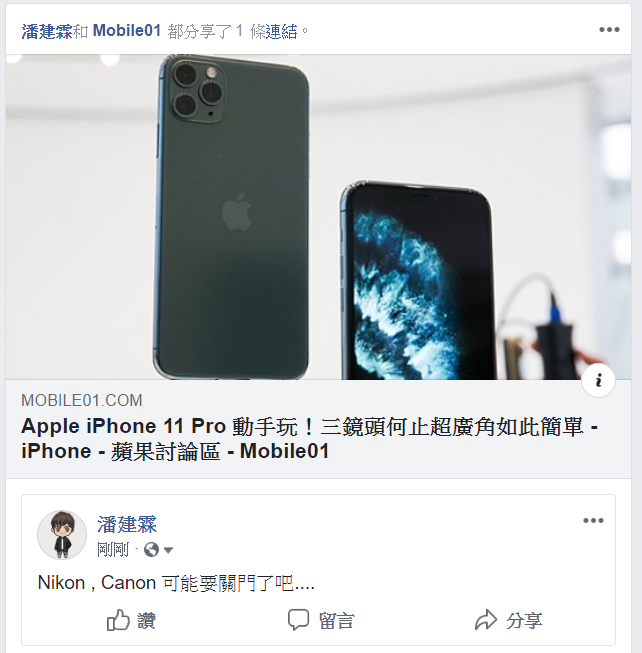Open 潘建霖 name above the post text

pos(127,524)
